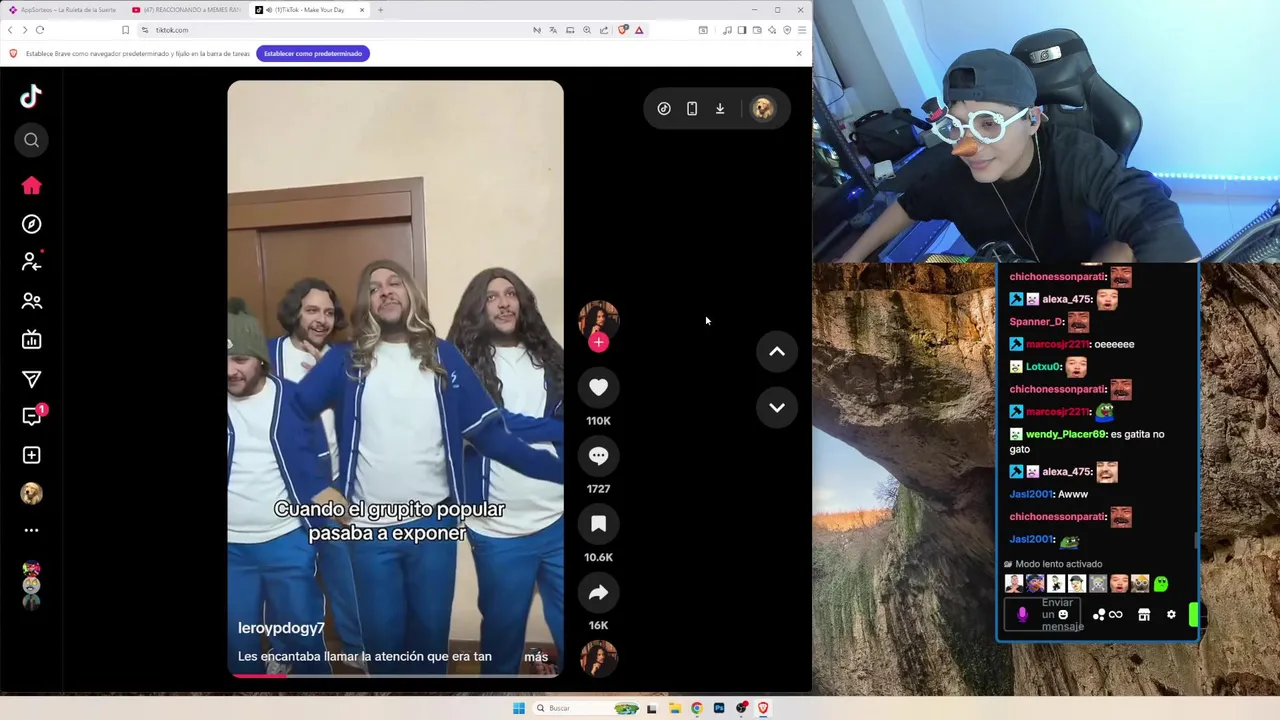The image size is (1280, 720).
Task: Click the coins icon in top pill
Action: 664,108
